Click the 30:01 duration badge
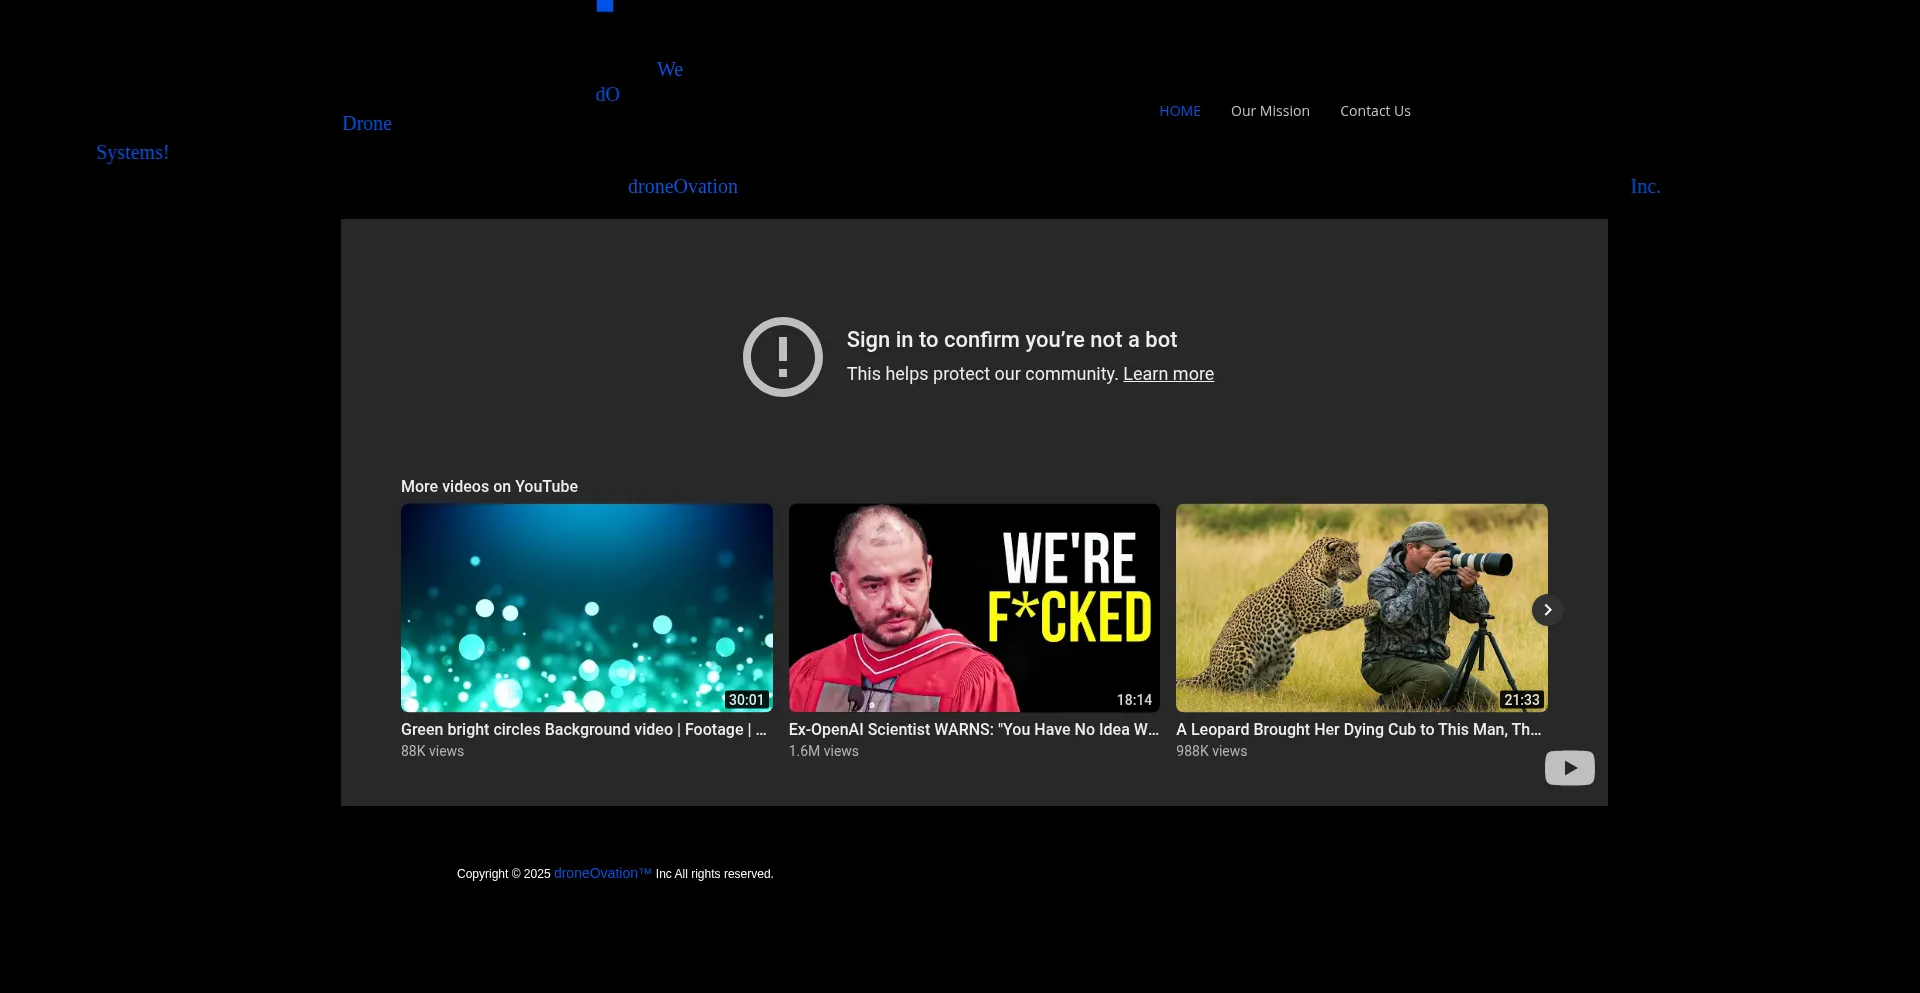This screenshot has height=993, width=1920. point(746,700)
